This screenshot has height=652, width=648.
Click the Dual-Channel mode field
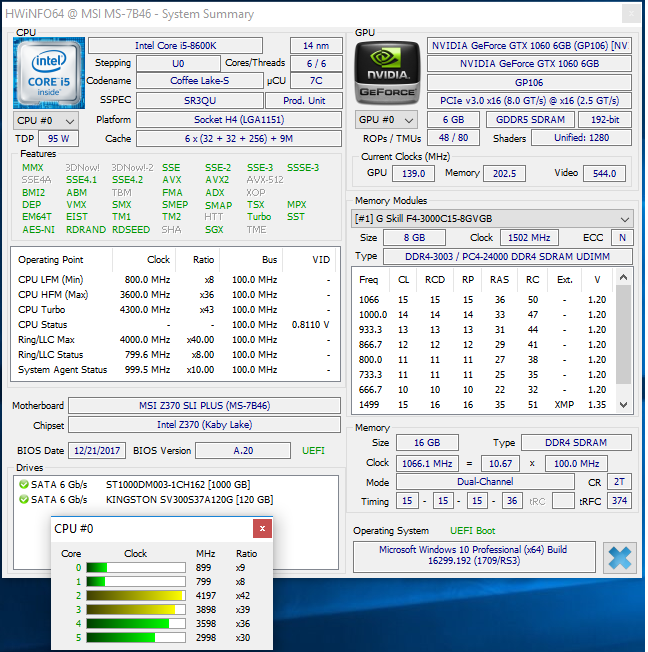point(485,482)
